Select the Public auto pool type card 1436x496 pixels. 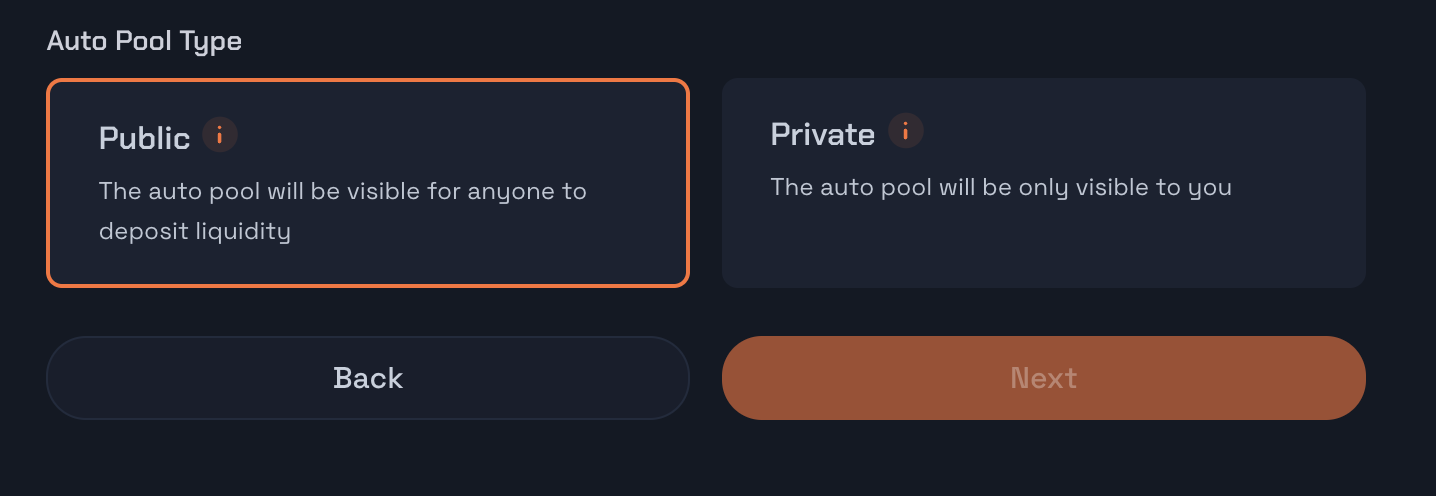[x=368, y=183]
